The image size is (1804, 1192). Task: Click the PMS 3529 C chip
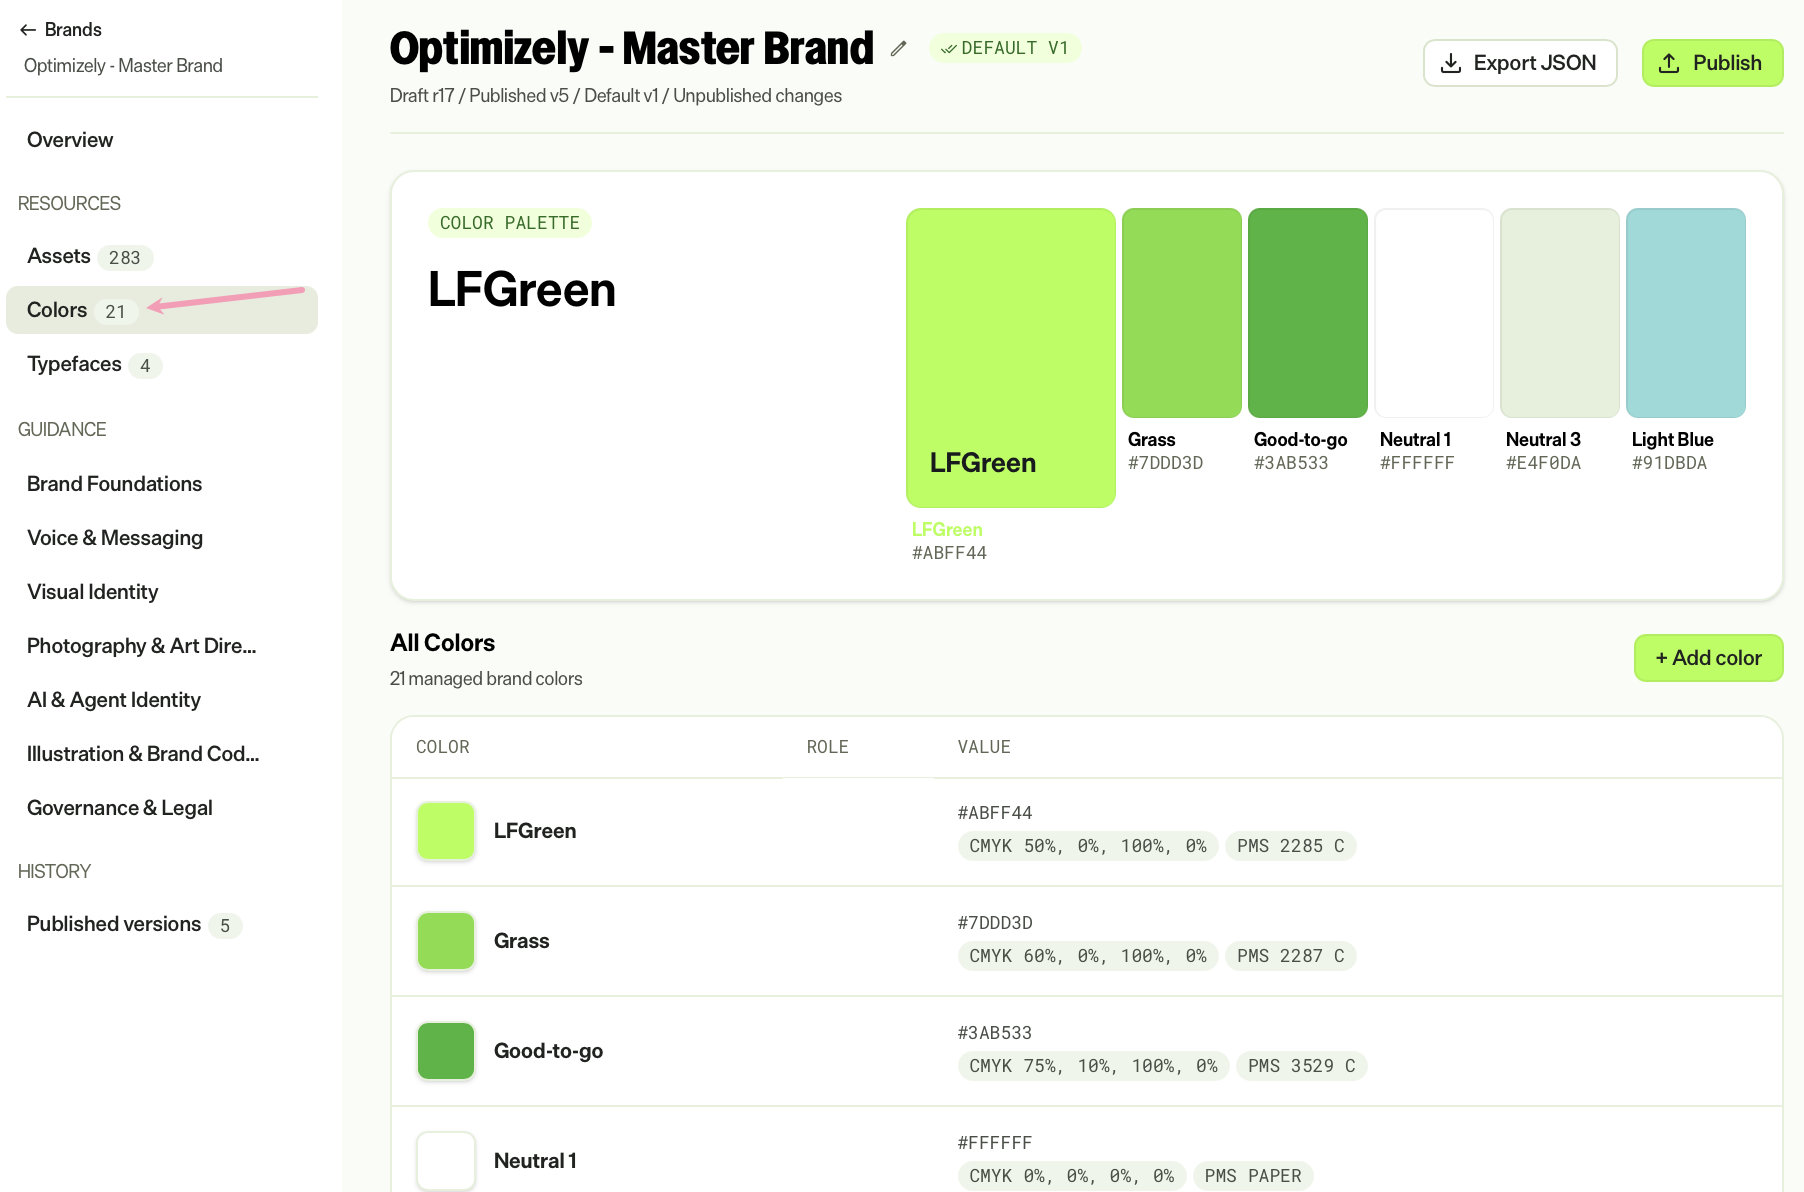click(1302, 1066)
